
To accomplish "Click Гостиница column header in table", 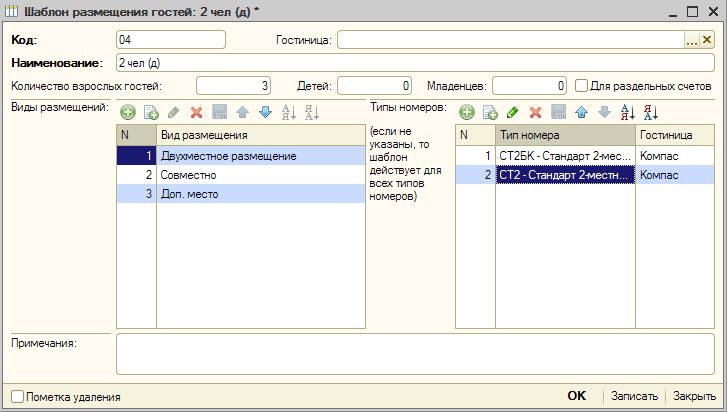I will coord(675,135).
